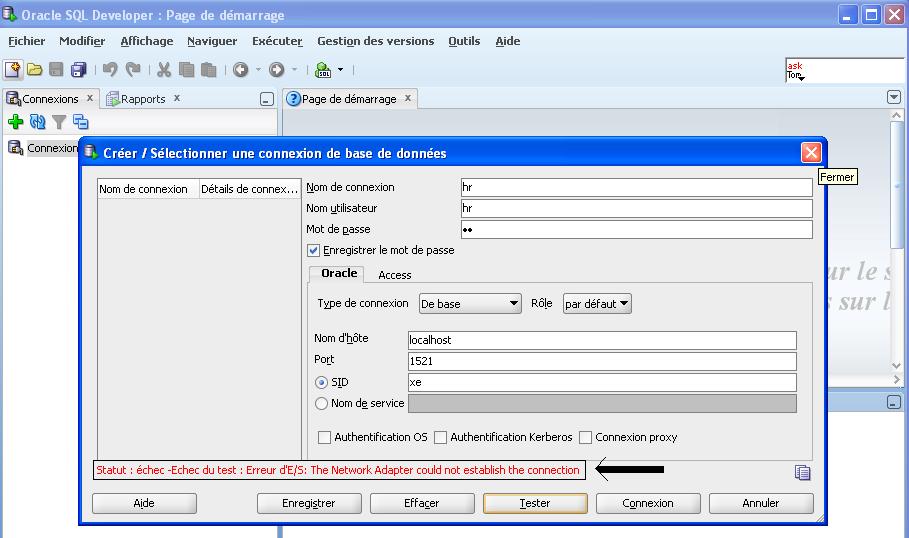
Task: Refresh connections with the blue arrows icon
Action: pos(37,122)
